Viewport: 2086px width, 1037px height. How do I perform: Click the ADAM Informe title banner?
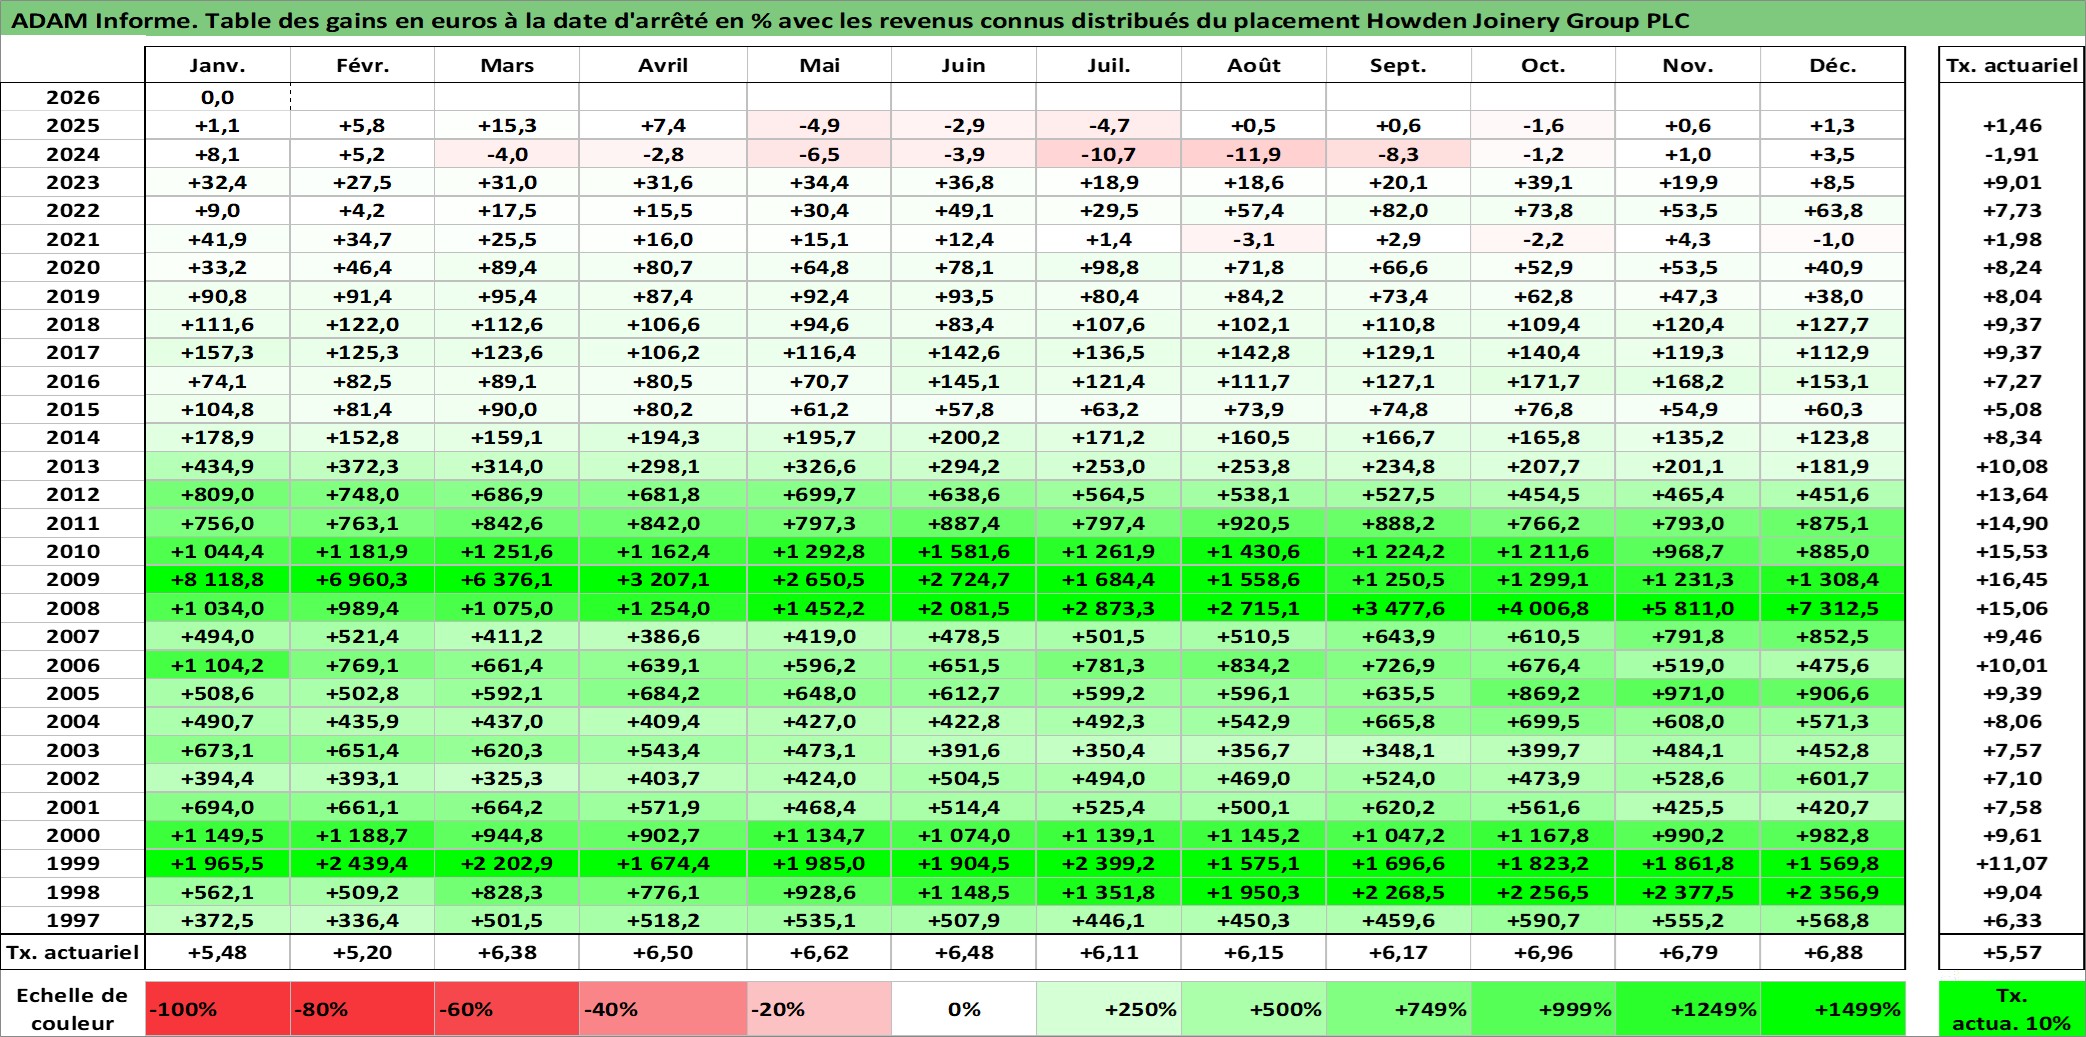click(1043, 19)
